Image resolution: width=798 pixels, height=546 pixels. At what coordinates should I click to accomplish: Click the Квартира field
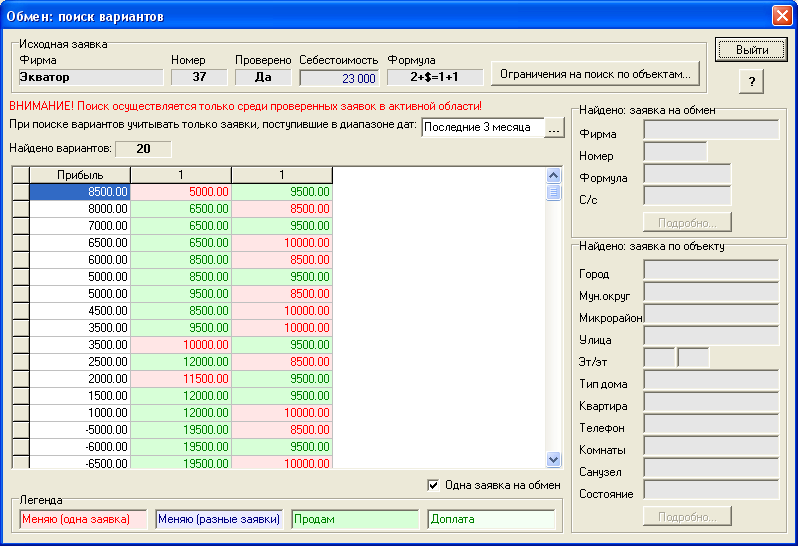711,402
